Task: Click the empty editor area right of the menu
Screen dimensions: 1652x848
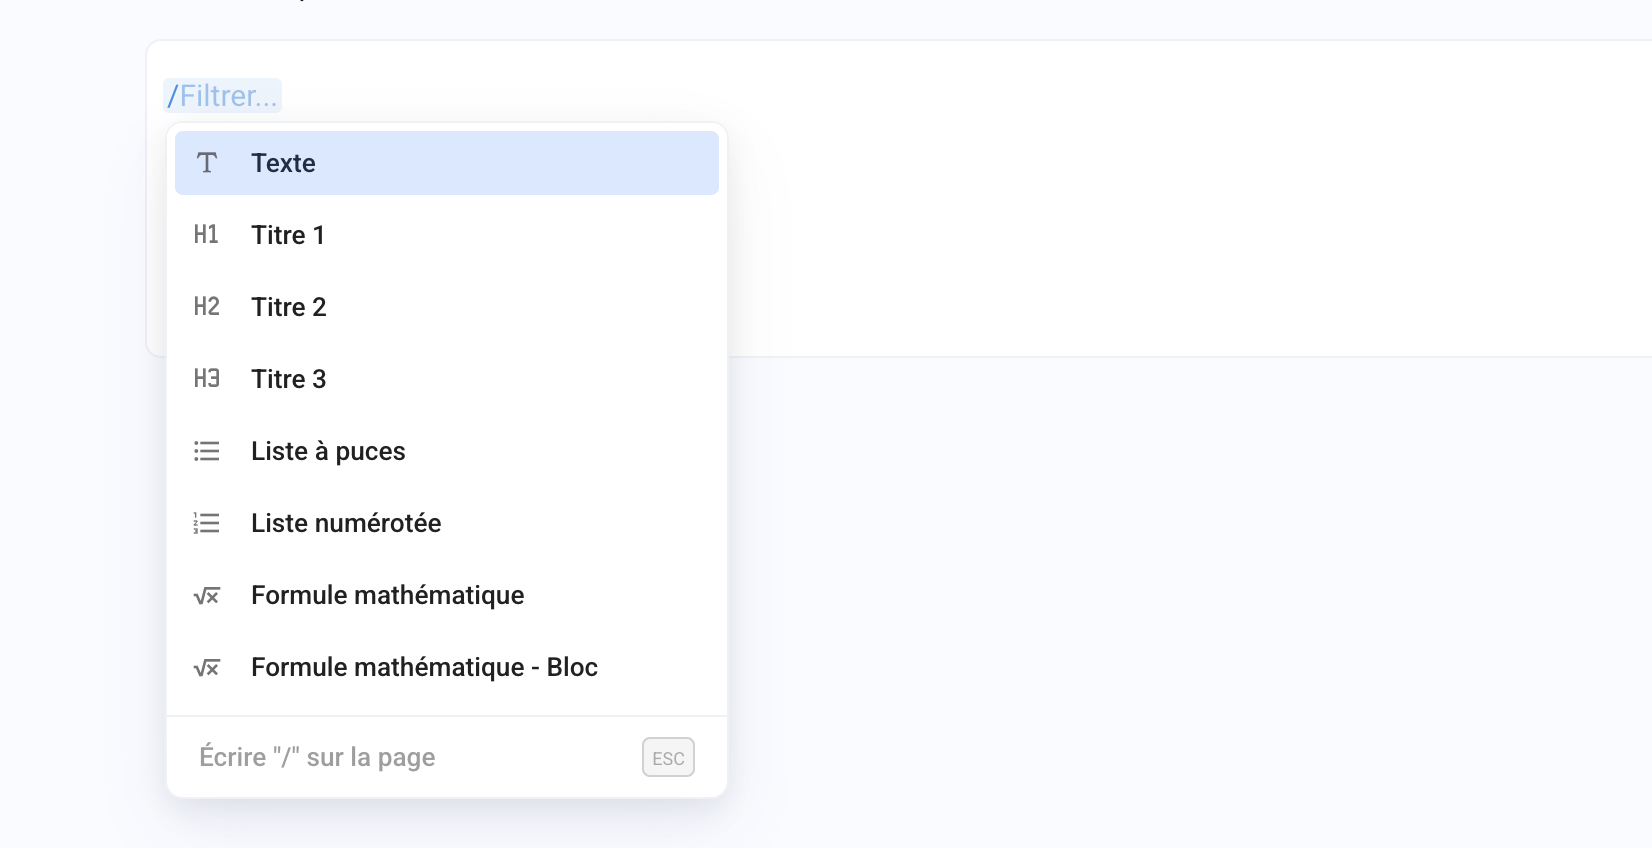Action: [x=1150, y=200]
